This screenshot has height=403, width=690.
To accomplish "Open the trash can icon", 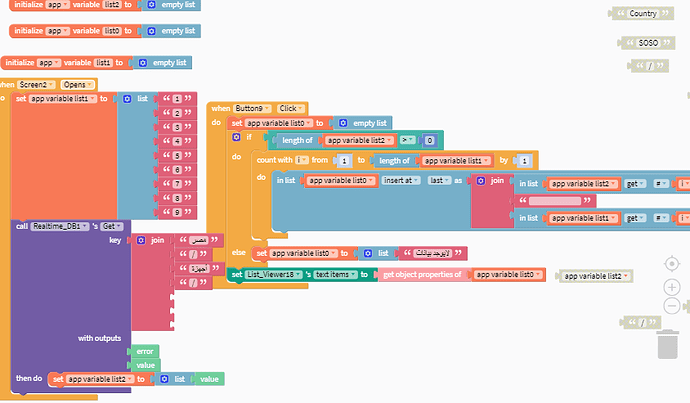I will pos(668,345).
